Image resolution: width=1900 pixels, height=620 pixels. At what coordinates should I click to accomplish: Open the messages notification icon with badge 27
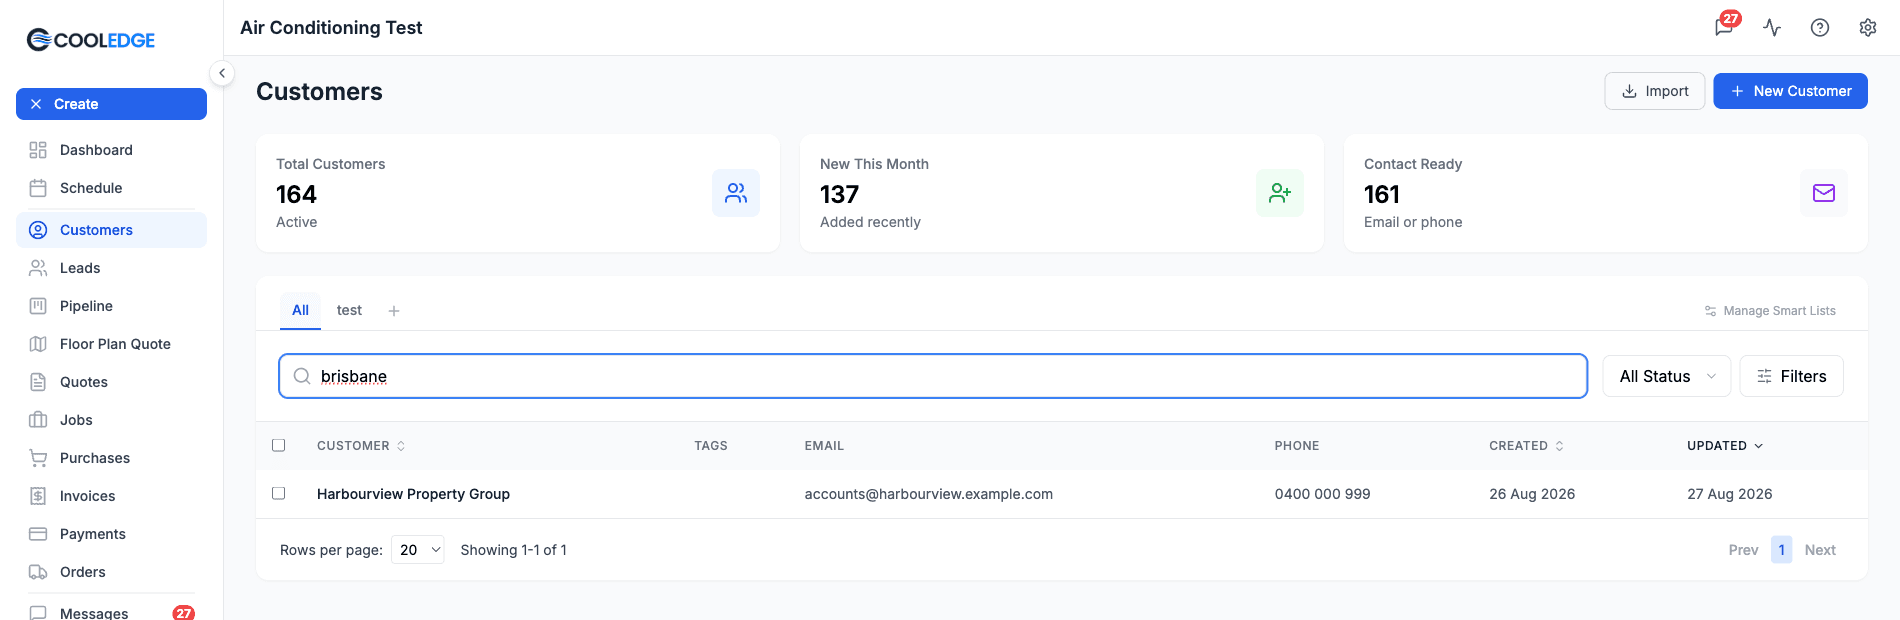[x=1725, y=26]
